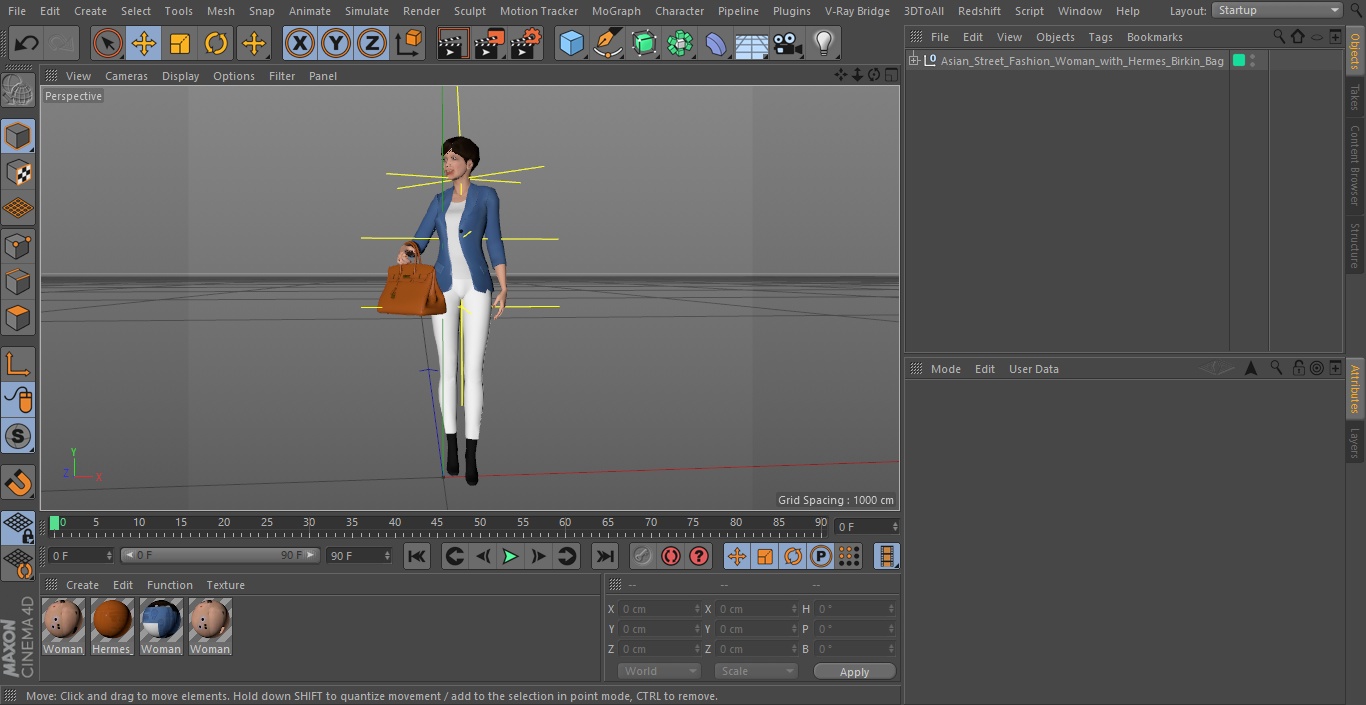Enable Texture mode checkerboard icon
Screen dimensions: 1366x705
tap(18, 172)
